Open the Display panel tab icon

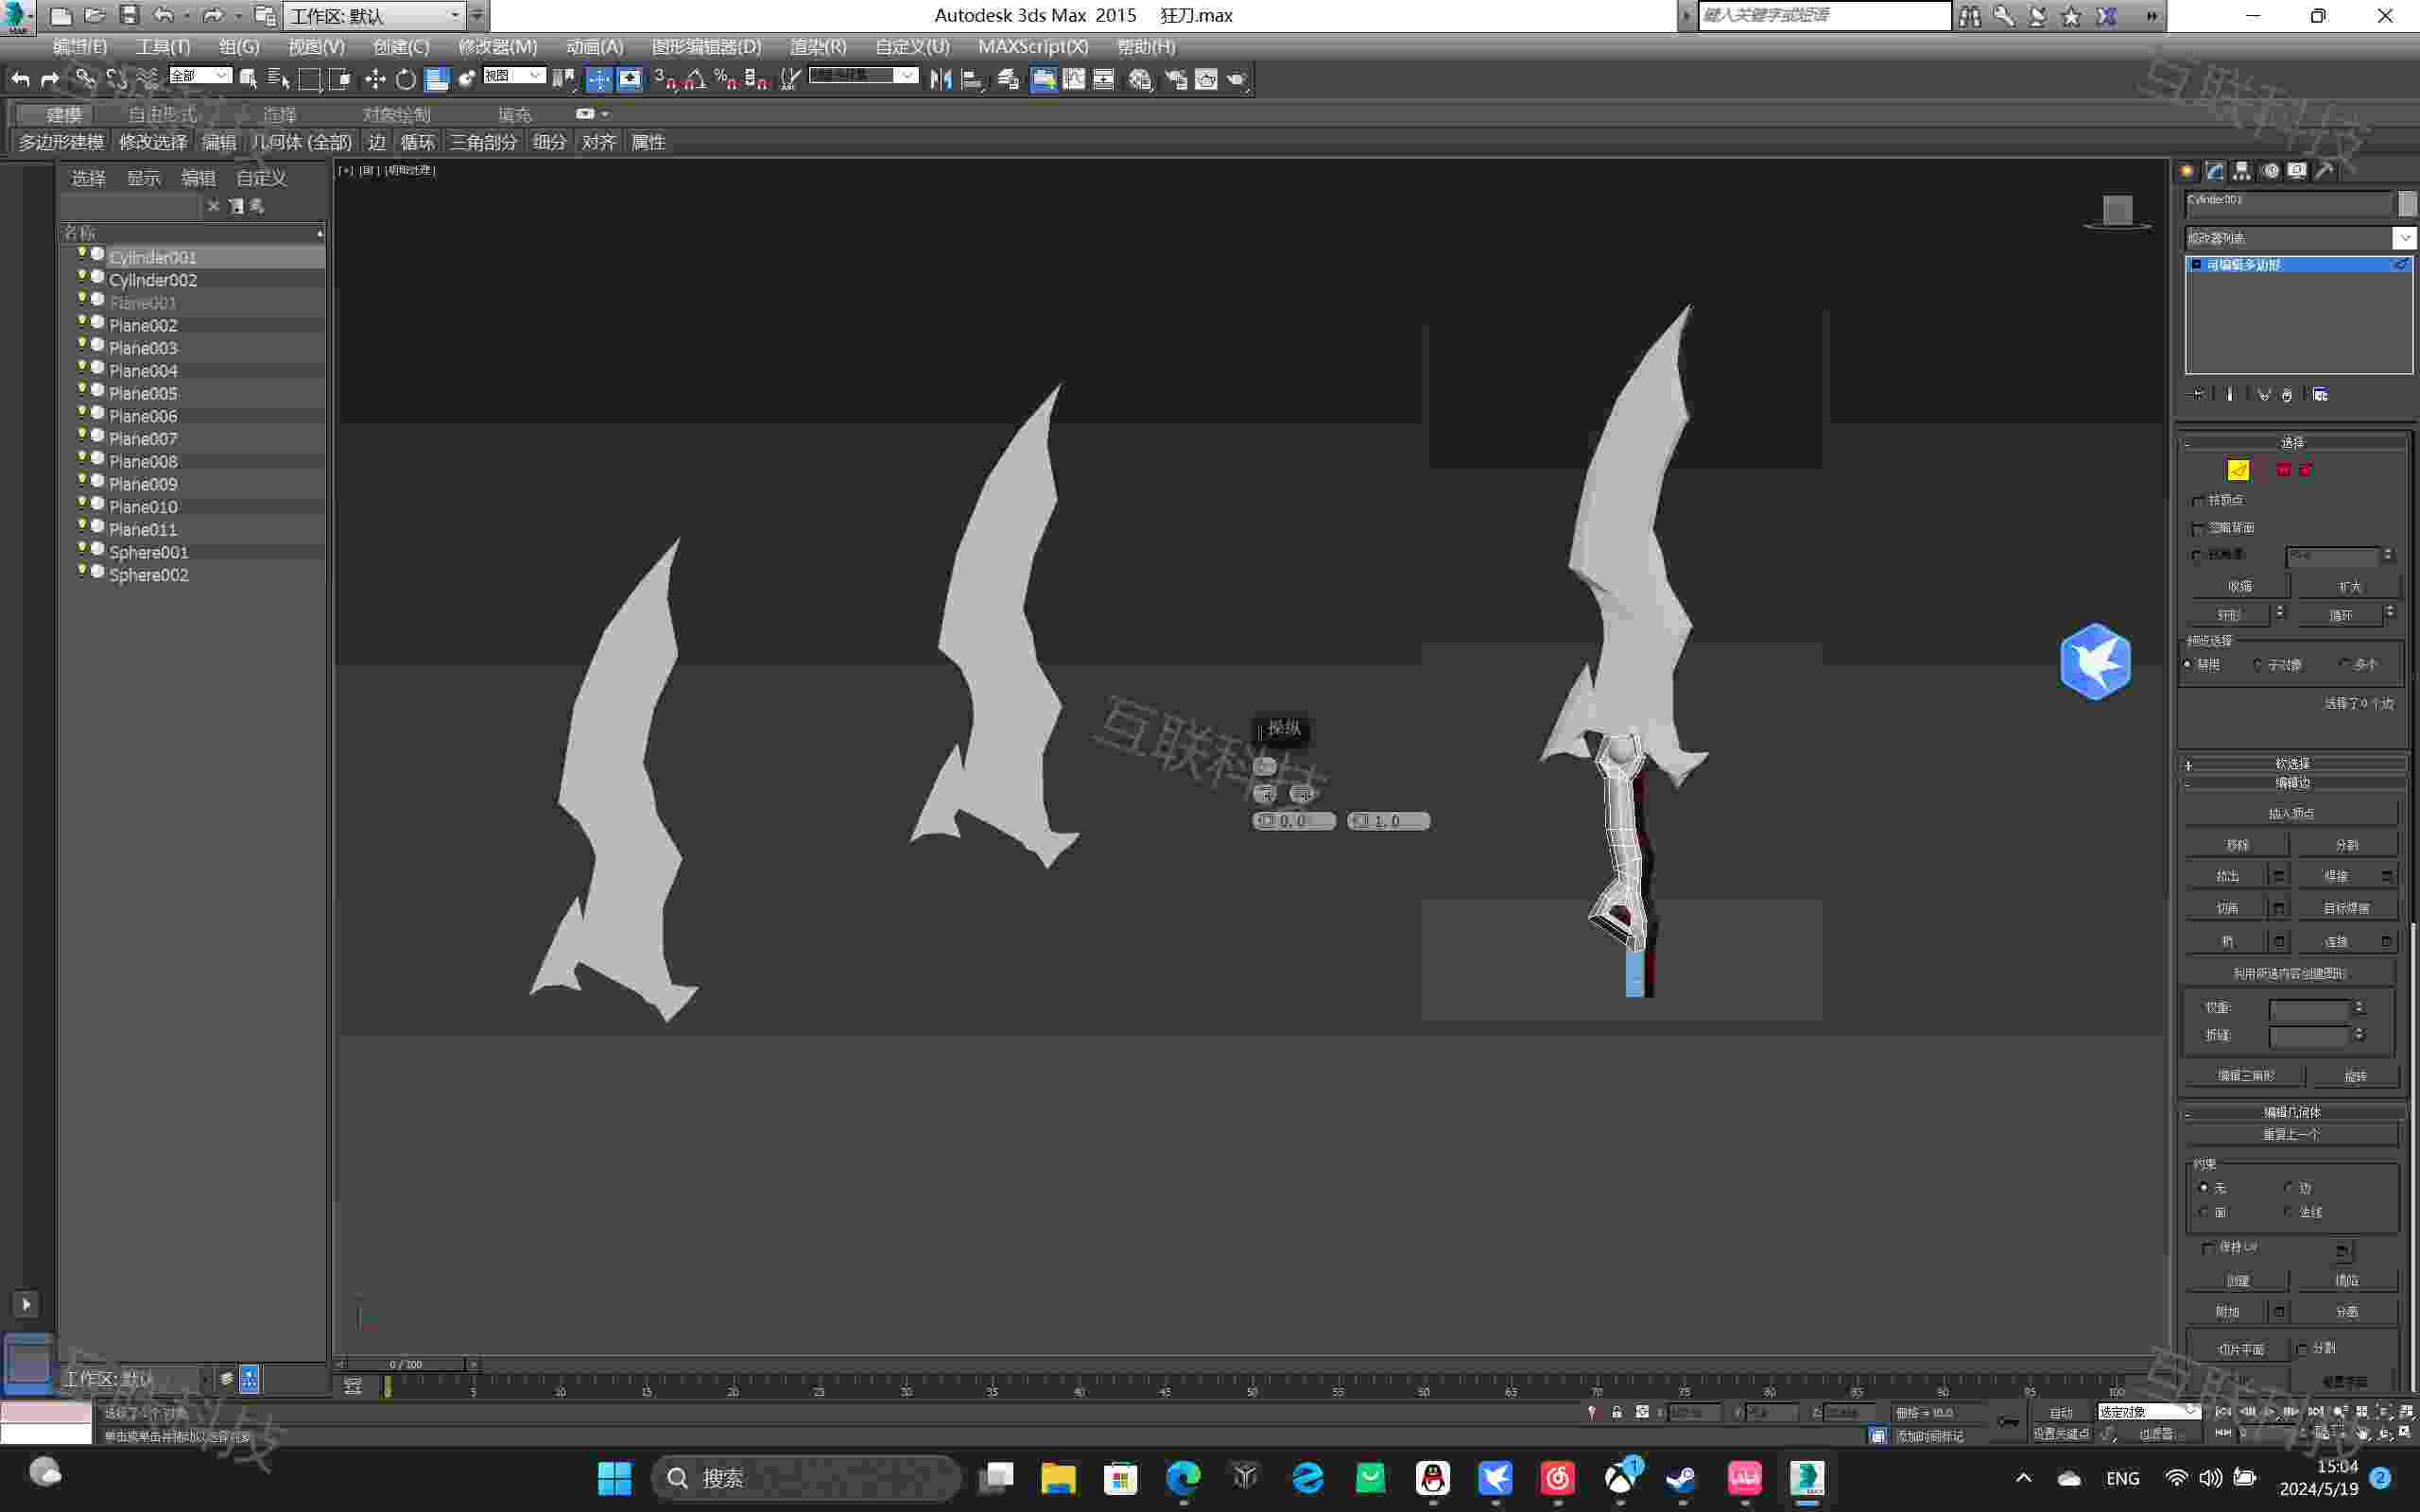[2297, 171]
